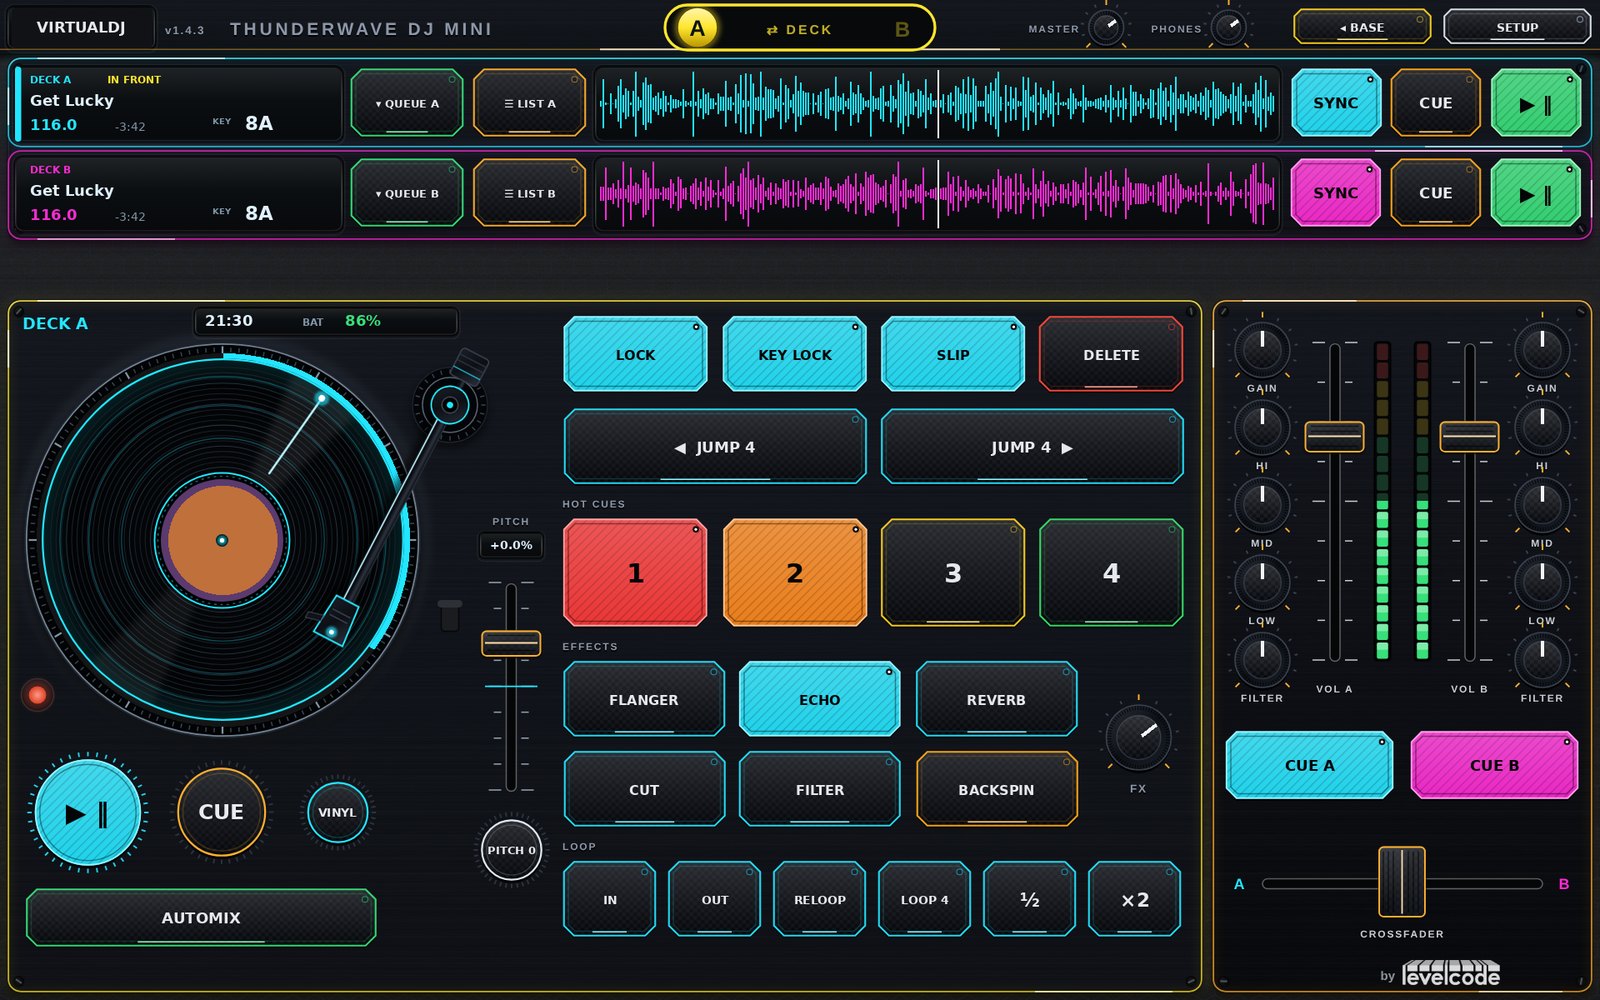1600x1000 pixels.
Task: Click the Deck B play/pause button in the top strip
Action: click(x=1535, y=193)
